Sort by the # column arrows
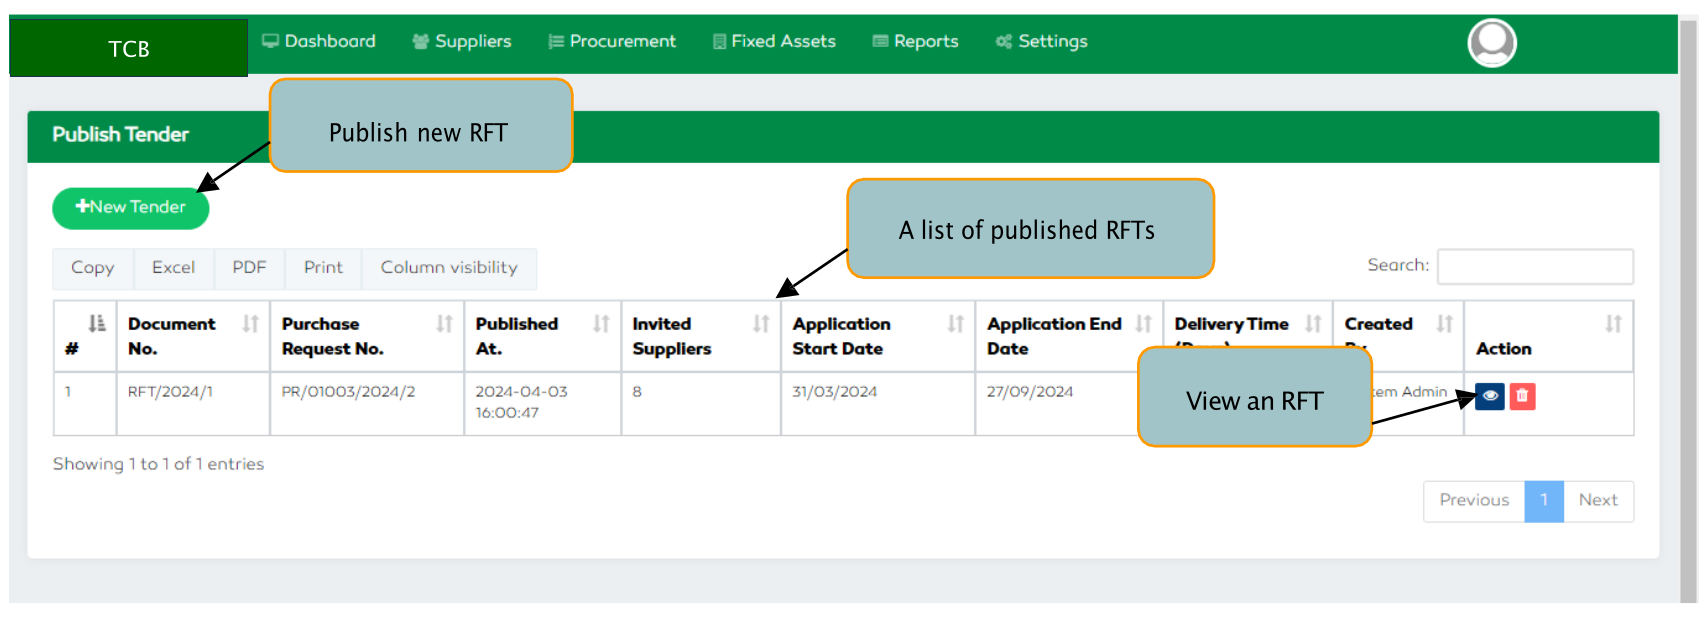 tap(96, 323)
